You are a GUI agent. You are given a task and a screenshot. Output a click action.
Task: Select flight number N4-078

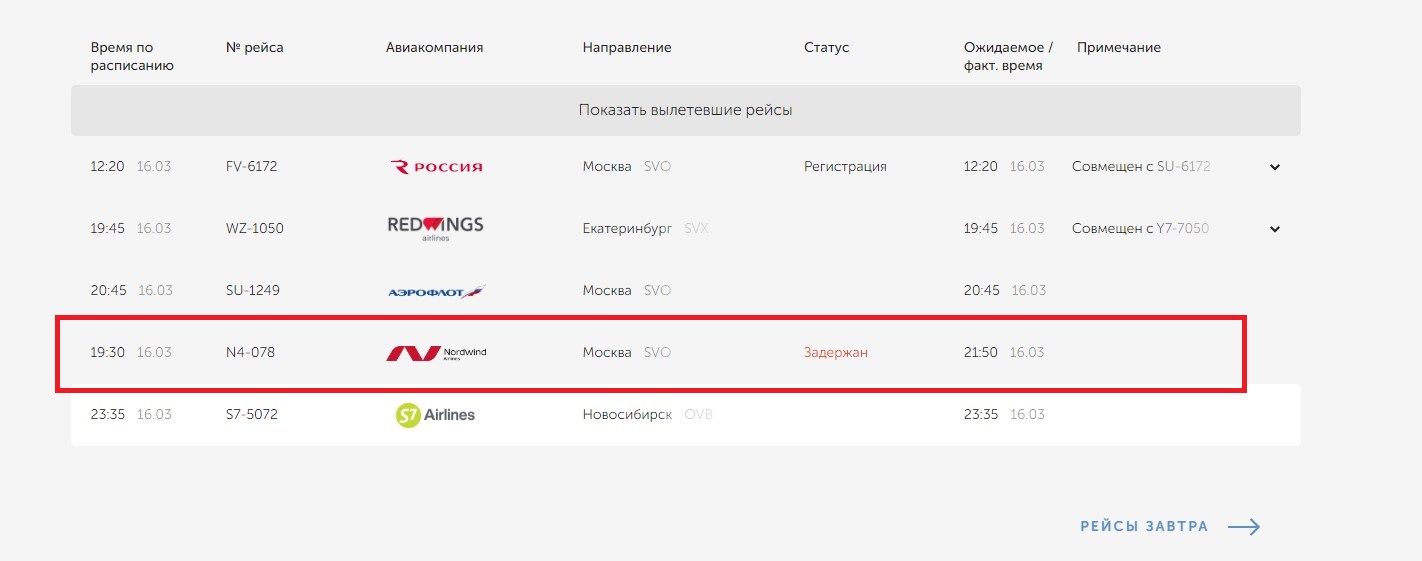tap(250, 352)
